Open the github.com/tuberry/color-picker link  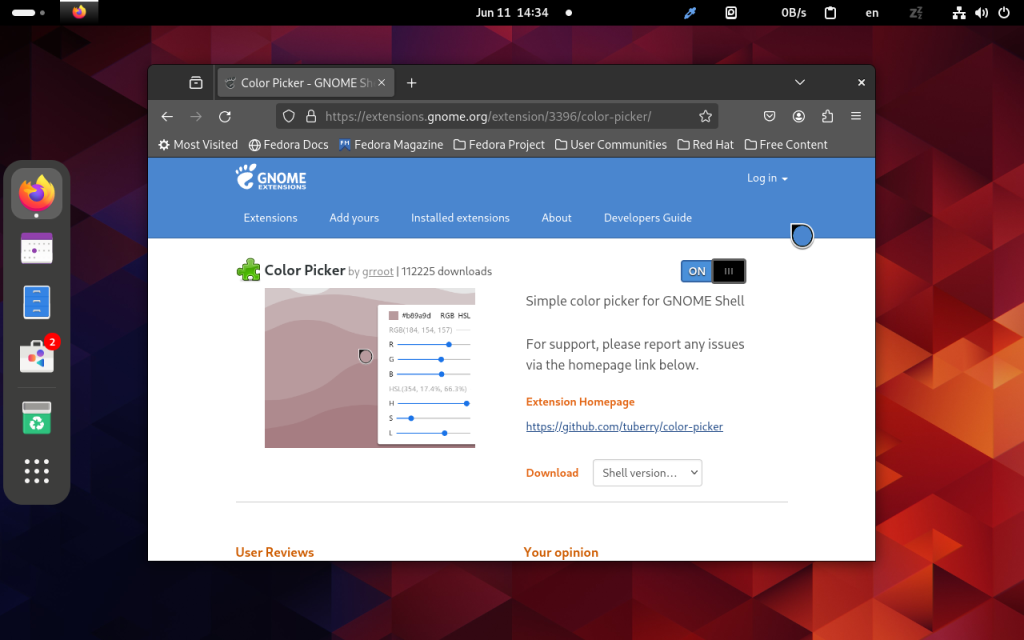point(624,426)
